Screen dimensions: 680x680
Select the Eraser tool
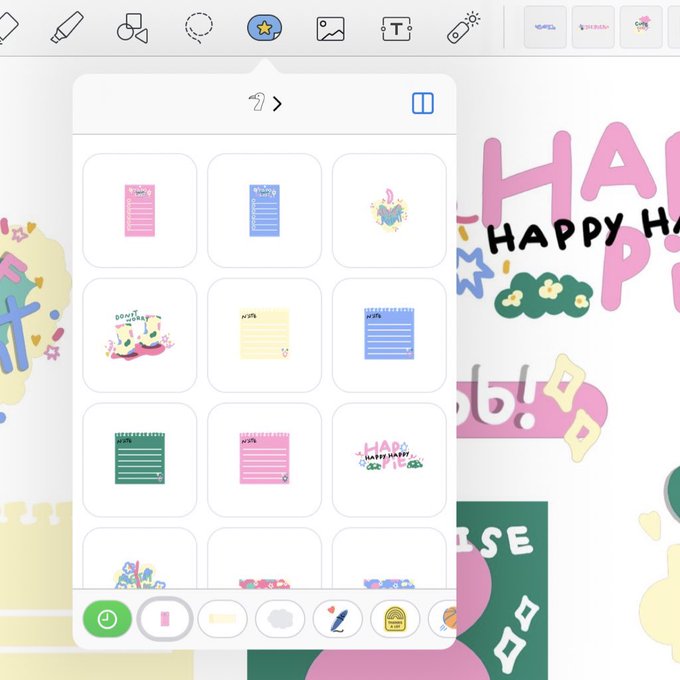pos(6,28)
